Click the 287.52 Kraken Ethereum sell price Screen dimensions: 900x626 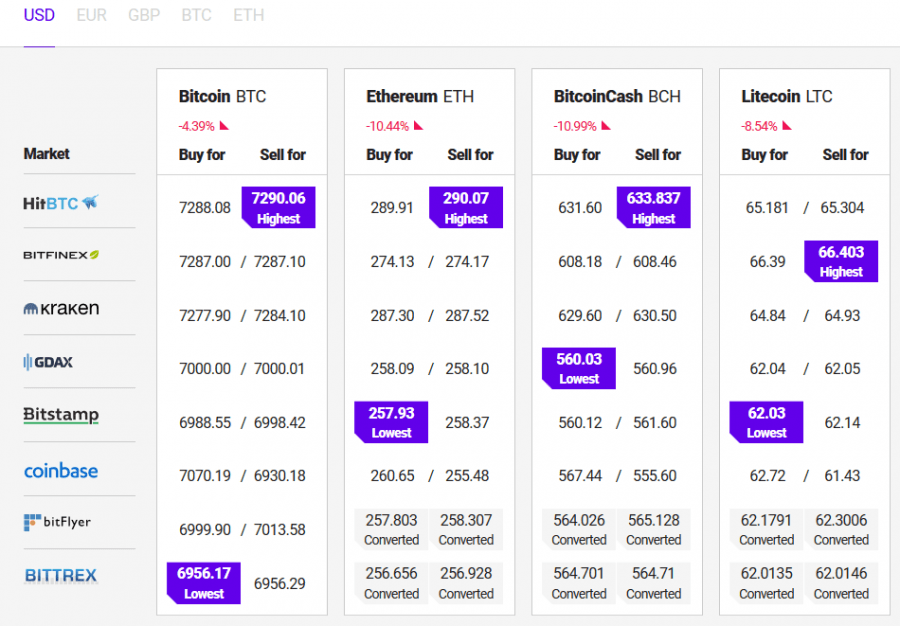[467, 316]
